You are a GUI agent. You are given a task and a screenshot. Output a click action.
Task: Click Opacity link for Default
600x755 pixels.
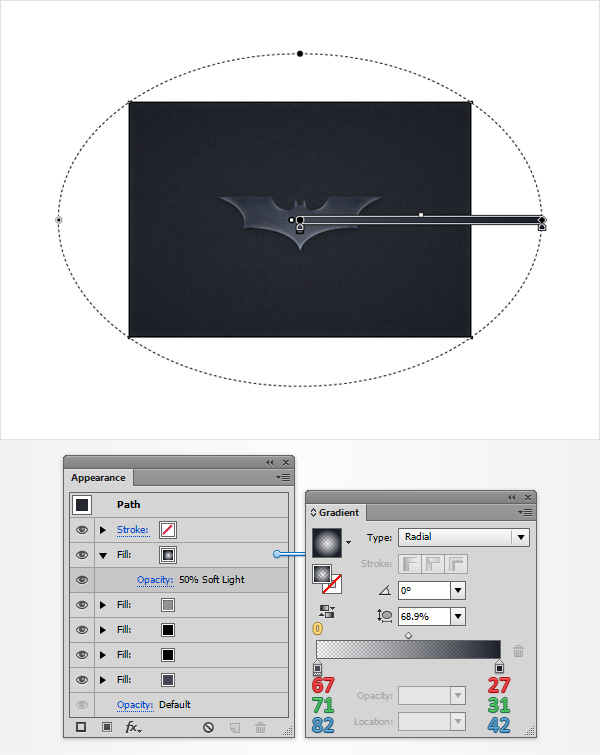tap(135, 705)
